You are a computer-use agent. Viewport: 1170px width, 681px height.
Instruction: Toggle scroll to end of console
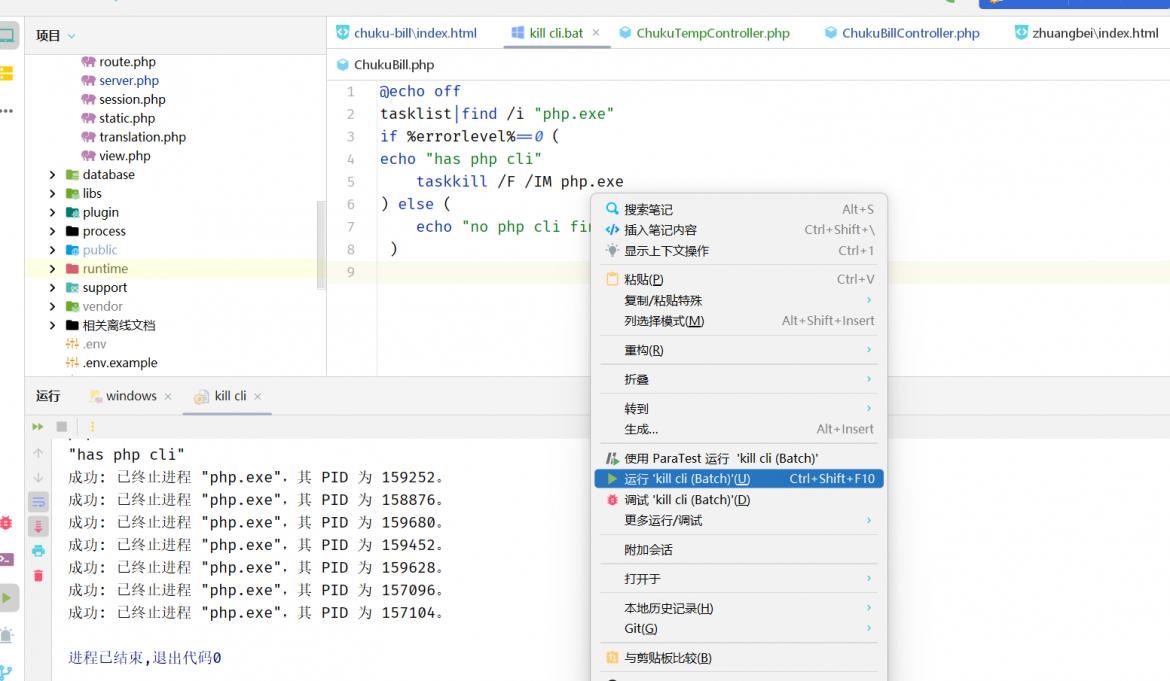39,527
